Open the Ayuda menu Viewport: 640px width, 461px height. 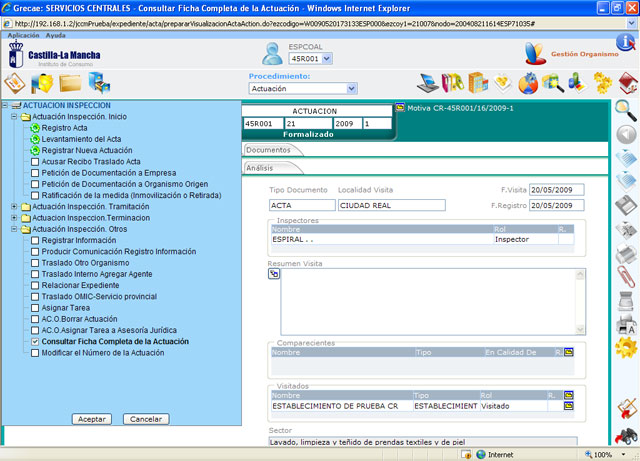point(56,35)
